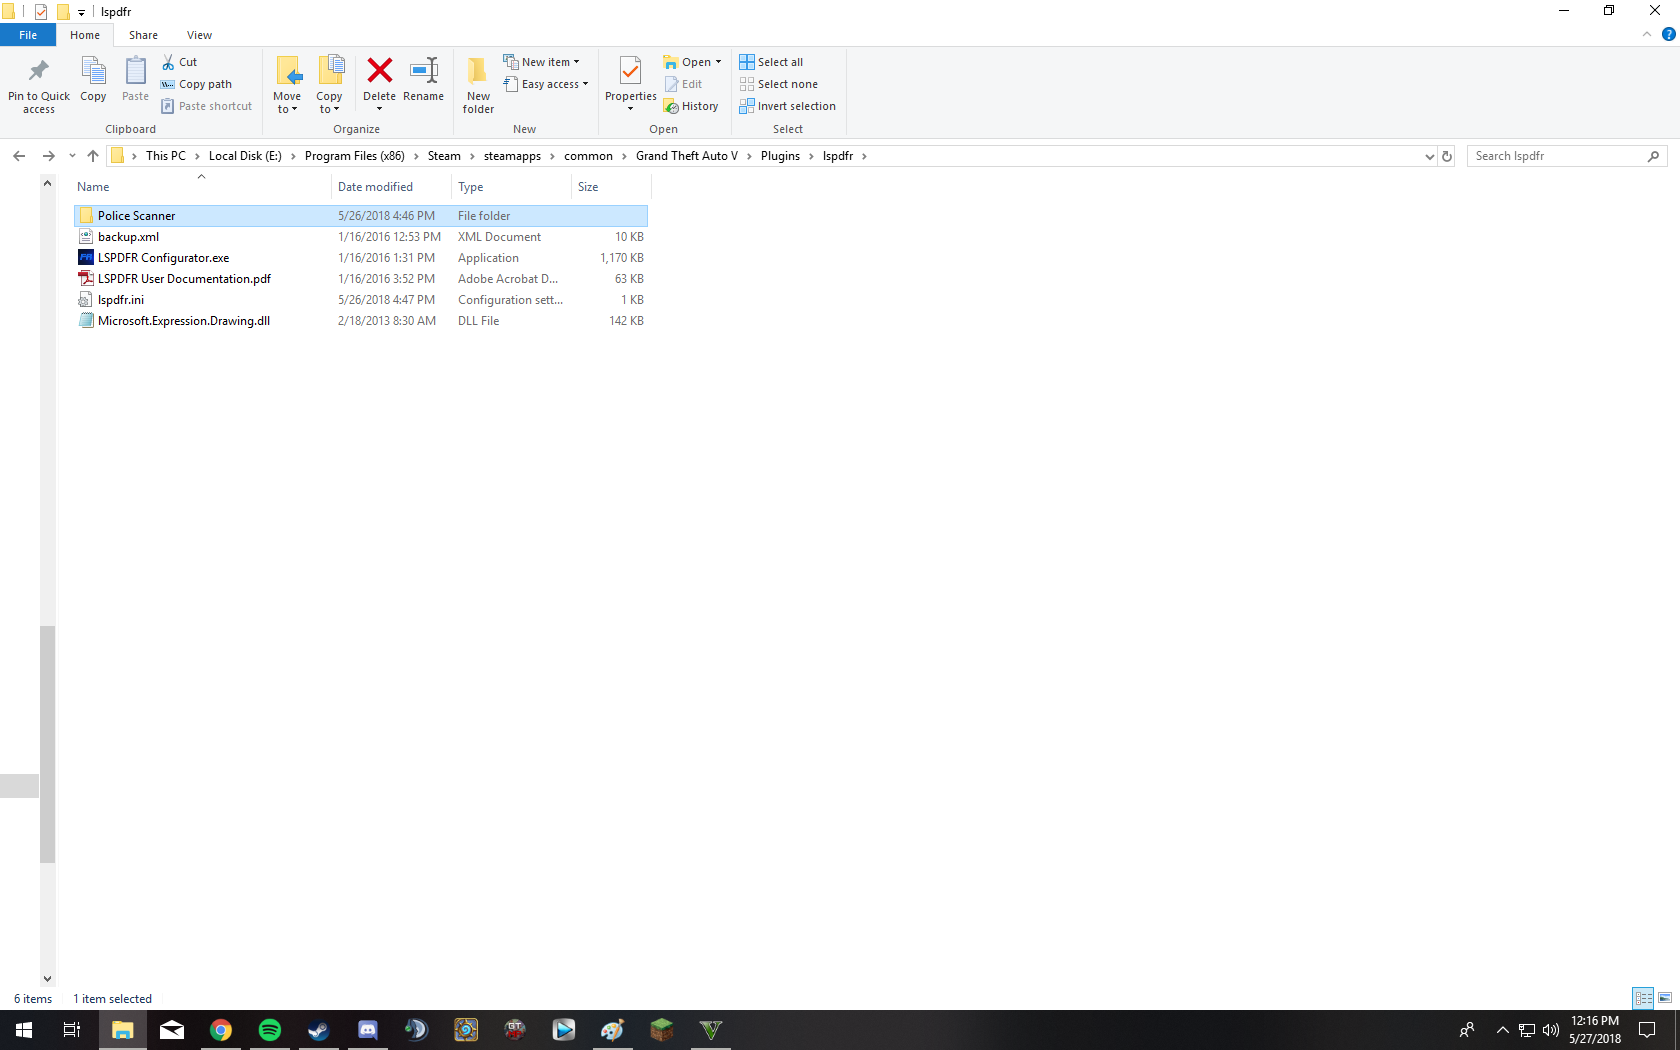Open the Action Center notifications
Screen dimensions: 1680x1050
point(1647,1030)
